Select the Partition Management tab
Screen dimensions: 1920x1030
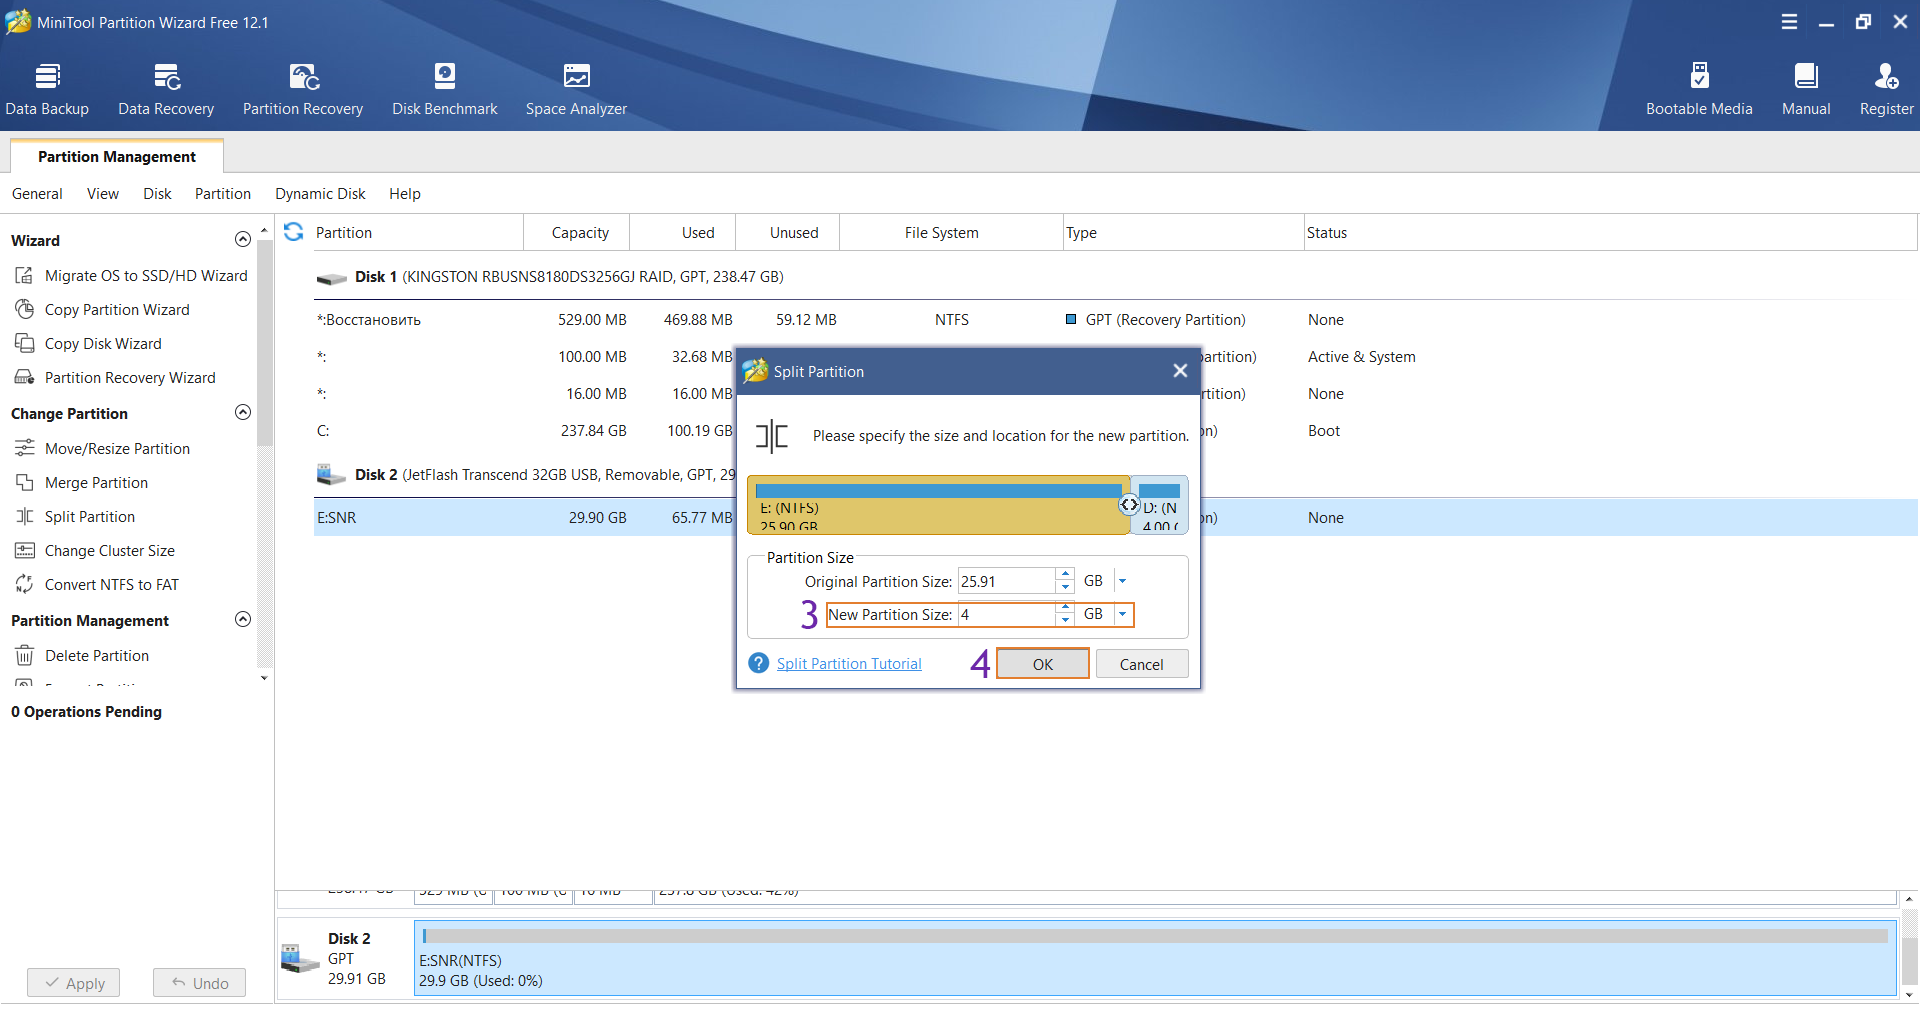(117, 157)
